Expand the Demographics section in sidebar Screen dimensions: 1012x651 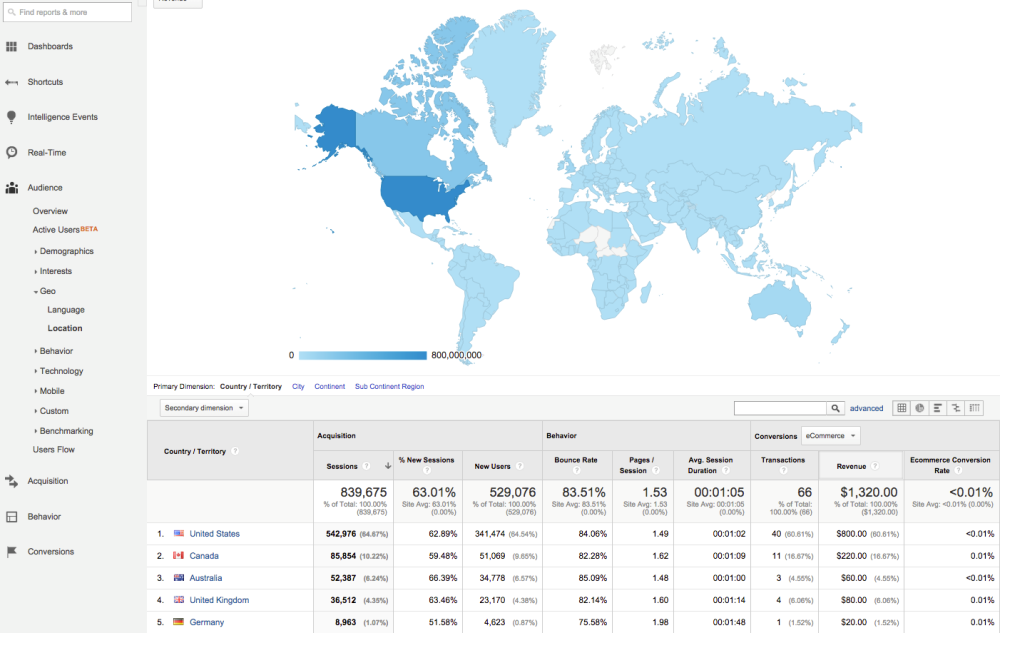66,252
